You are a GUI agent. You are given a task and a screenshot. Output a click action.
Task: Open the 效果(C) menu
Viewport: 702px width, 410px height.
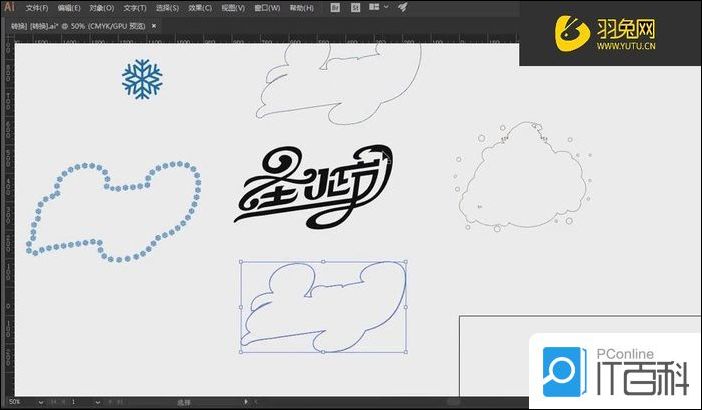point(200,8)
